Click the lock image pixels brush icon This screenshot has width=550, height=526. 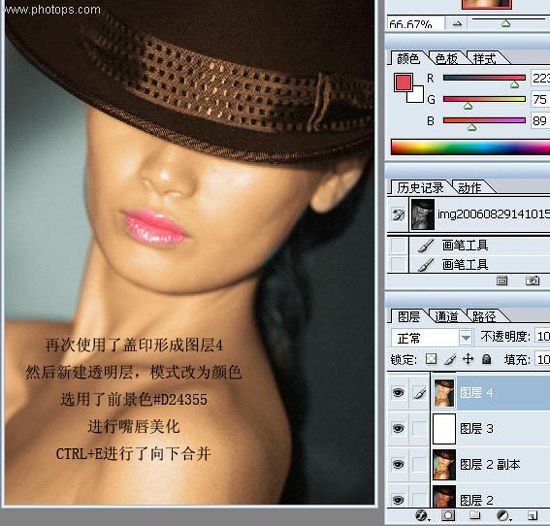click(x=450, y=359)
